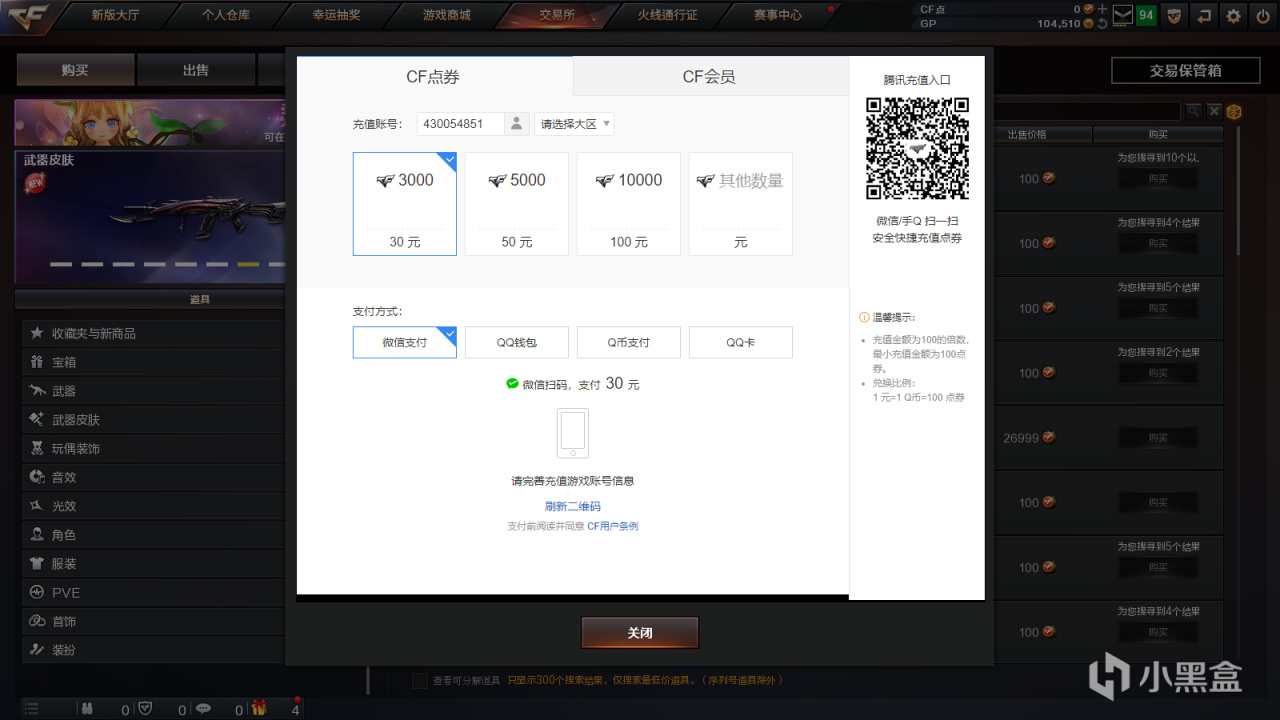Switch to the CF点券 tab
This screenshot has width=1280, height=720.
[x=434, y=76]
